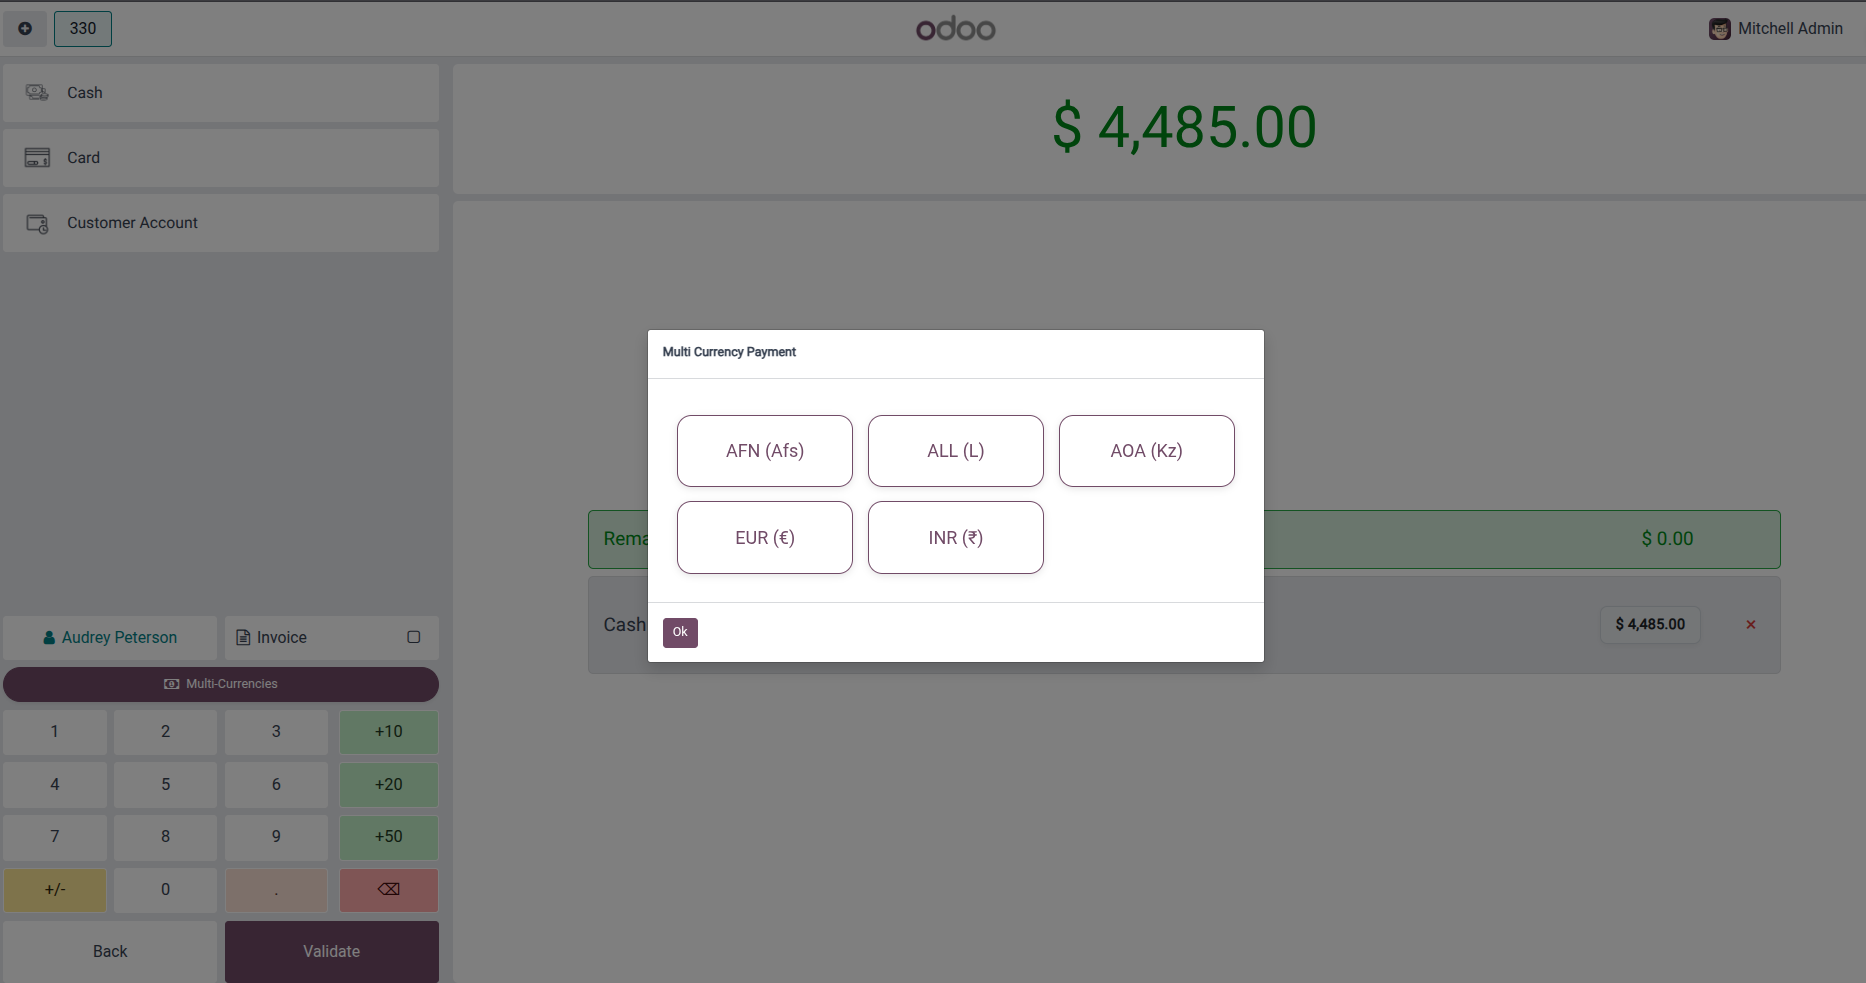Pick the AOA (Kz) currency
This screenshot has height=983, width=1866.
pyautogui.click(x=1146, y=451)
